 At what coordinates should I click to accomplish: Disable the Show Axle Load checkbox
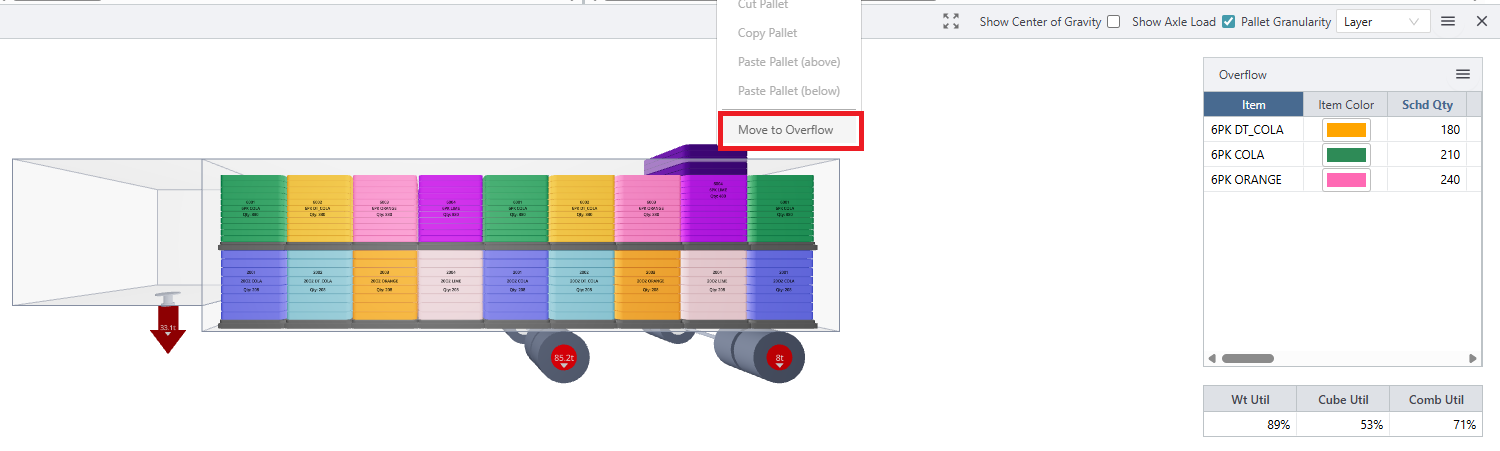click(1228, 21)
